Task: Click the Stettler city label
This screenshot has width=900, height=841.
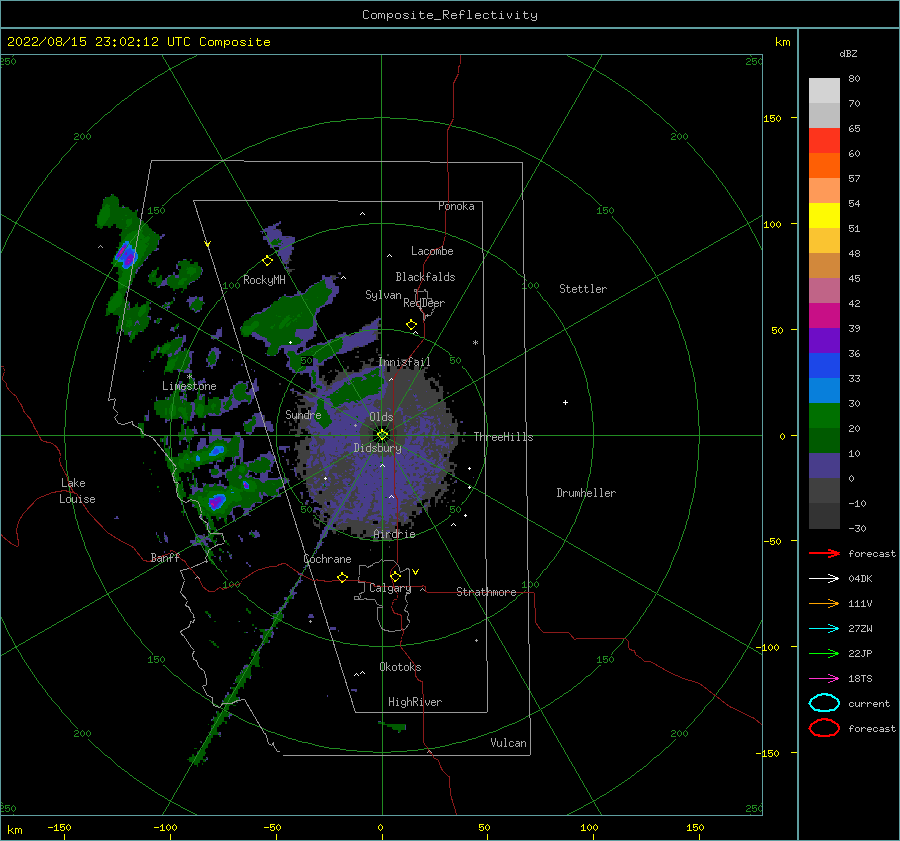Action: click(x=583, y=289)
